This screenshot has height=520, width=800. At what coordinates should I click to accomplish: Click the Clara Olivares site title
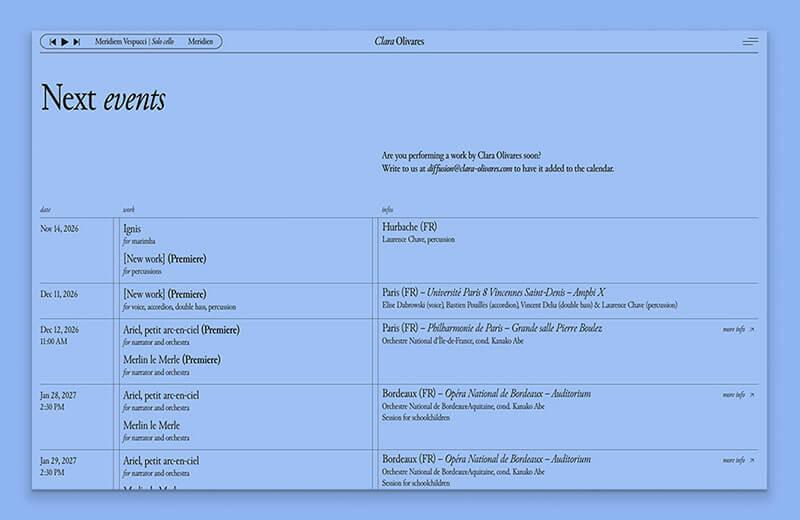point(399,41)
